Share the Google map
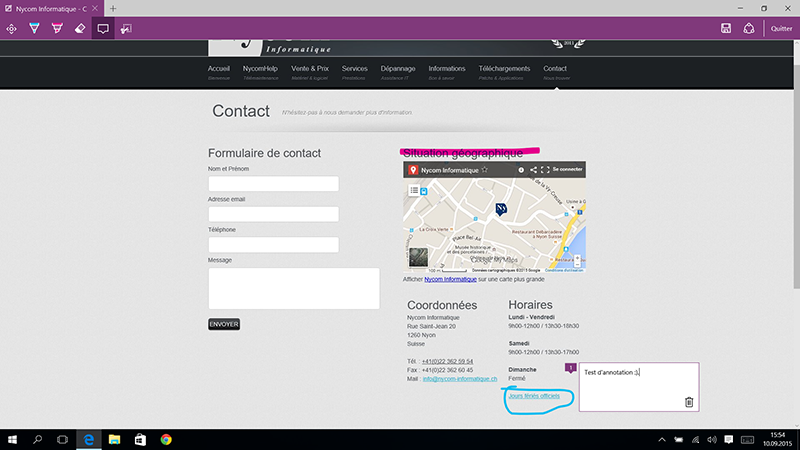800x450 pixels. tap(533, 170)
